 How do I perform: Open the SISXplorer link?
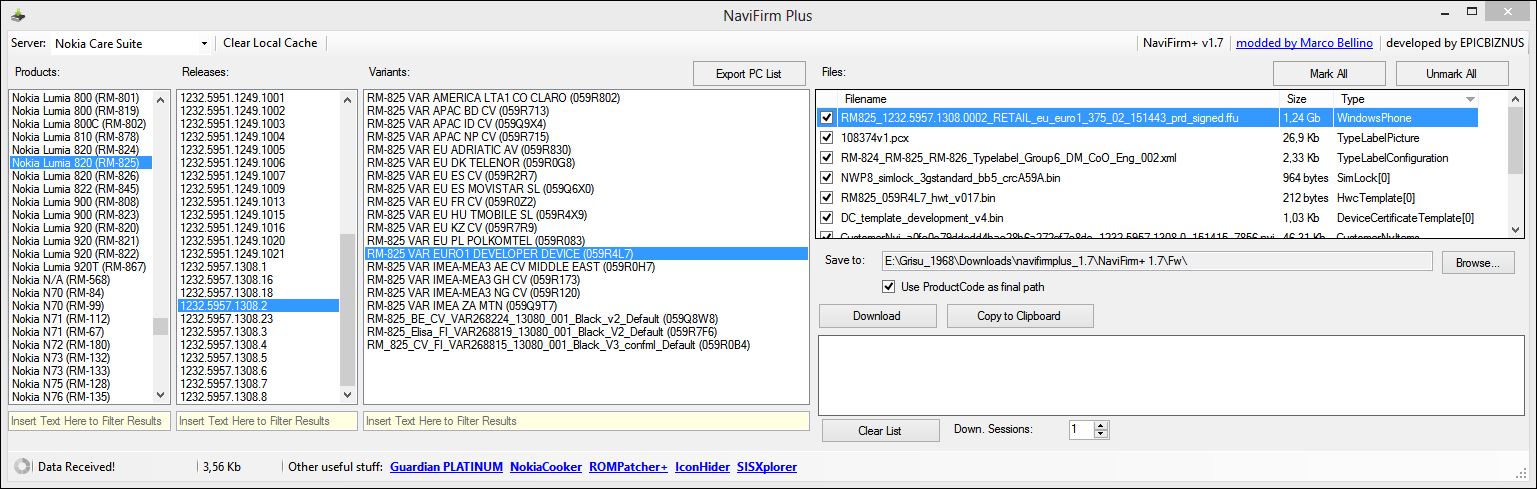[x=769, y=467]
